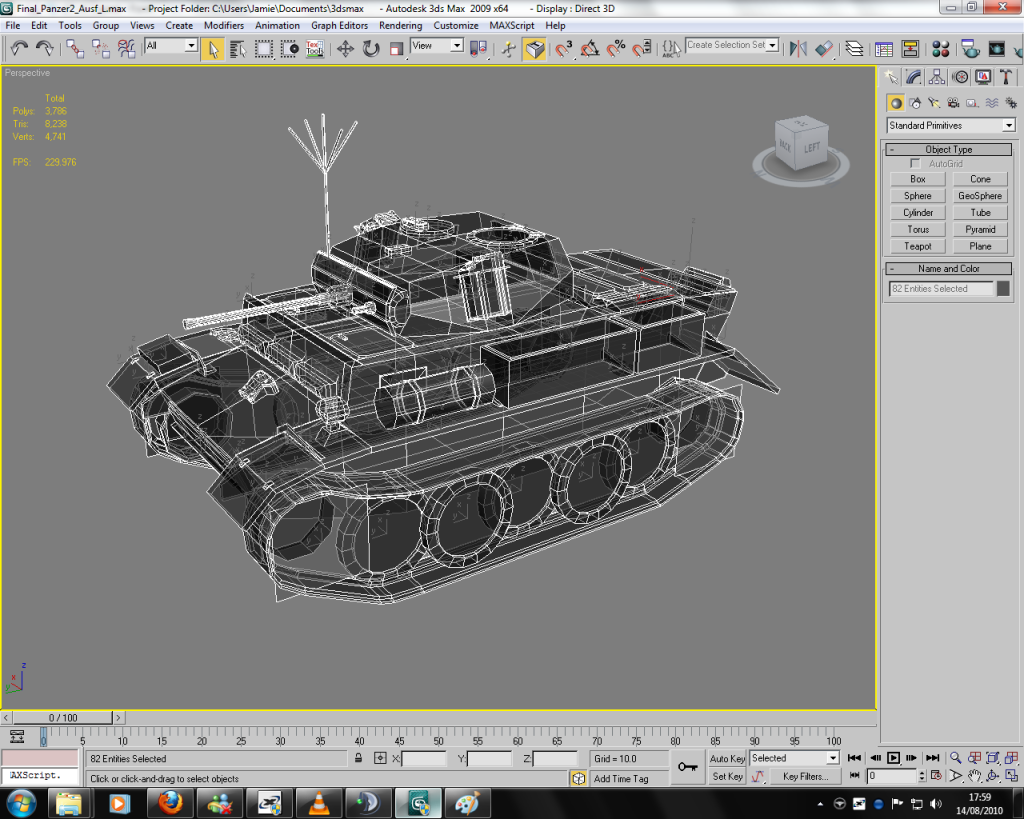Click the object color swatch
1024x819 pixels.
[1003, 288]
